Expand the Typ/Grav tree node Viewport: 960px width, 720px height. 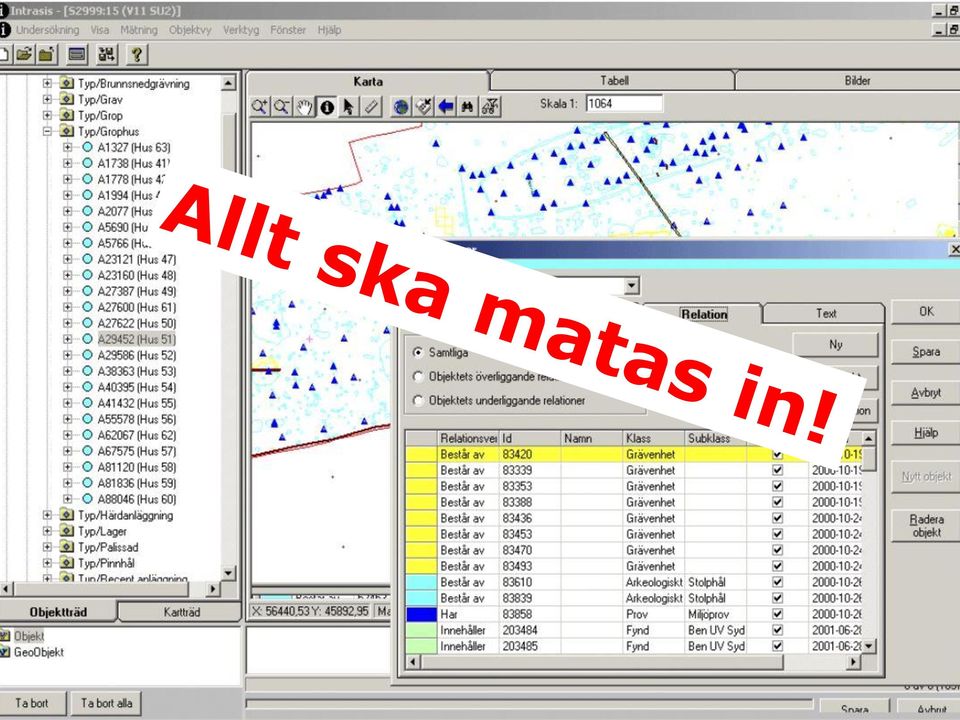pyautogui.click(x=47, y=99)
